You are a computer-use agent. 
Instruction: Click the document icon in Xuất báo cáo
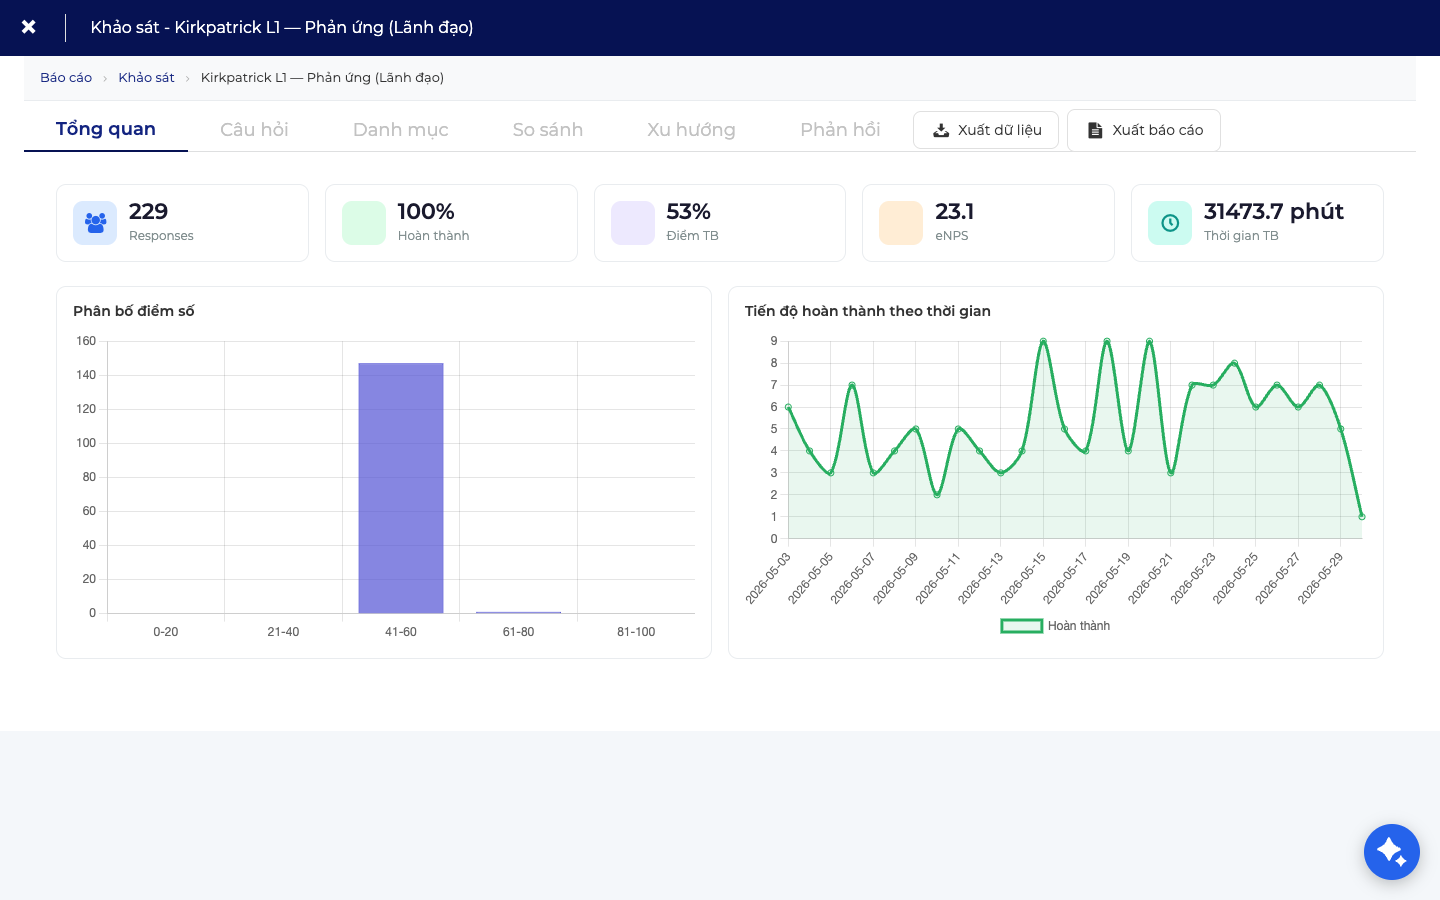click(1095, 130)
